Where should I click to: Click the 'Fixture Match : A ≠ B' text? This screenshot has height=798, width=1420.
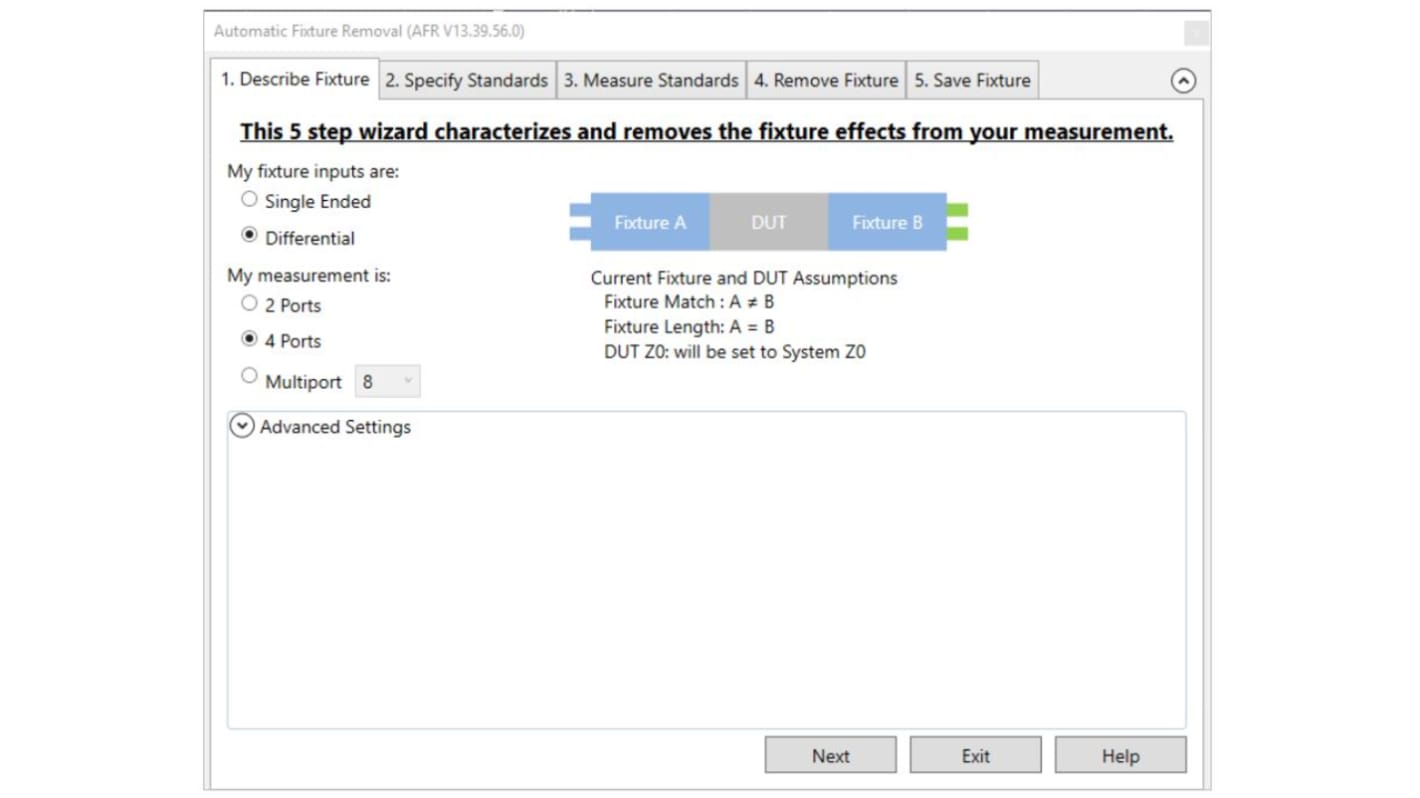pos(689,302)
